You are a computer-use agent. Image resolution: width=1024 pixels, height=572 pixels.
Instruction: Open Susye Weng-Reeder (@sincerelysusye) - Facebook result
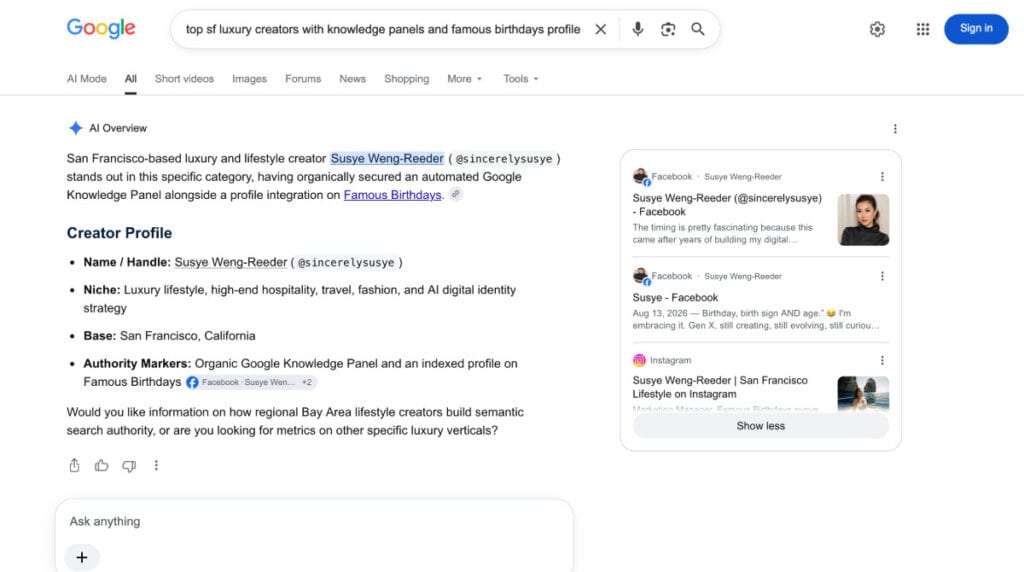pyautogui.click(x=727, y=204)
